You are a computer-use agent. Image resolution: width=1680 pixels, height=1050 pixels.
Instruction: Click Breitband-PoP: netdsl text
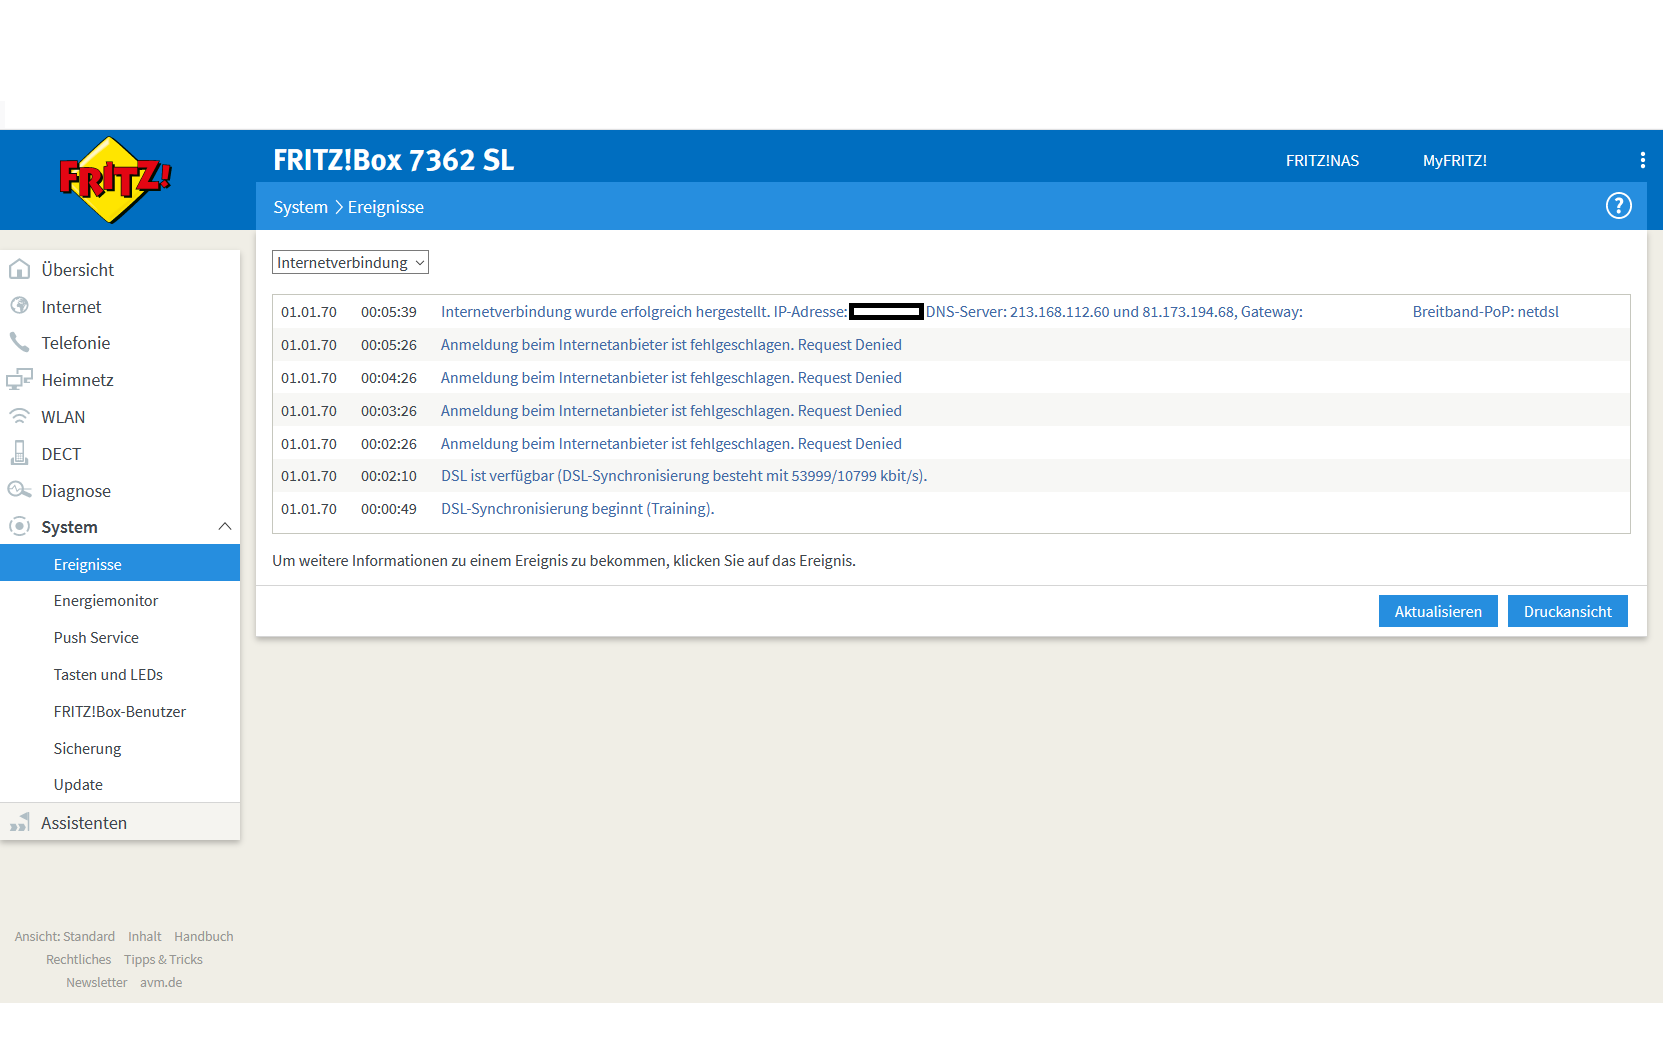click(1485, 312)
